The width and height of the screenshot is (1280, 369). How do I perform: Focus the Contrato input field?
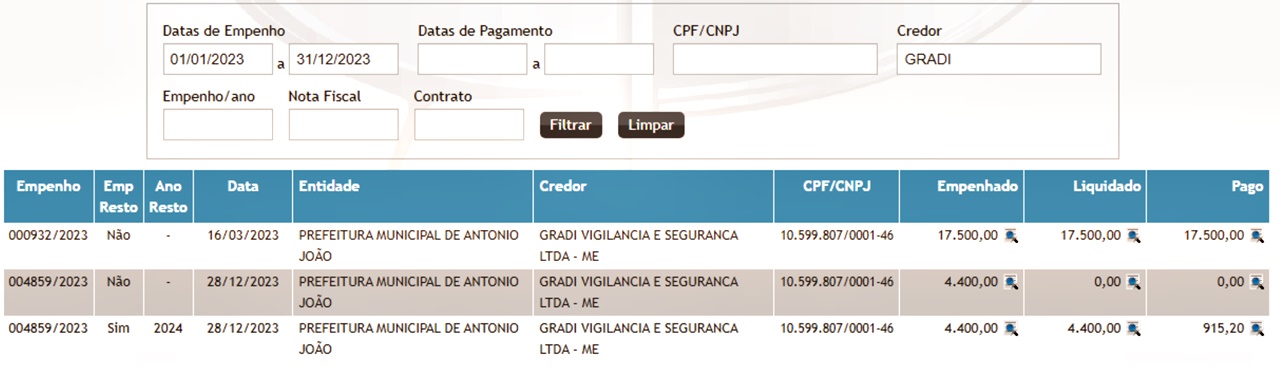469,124
